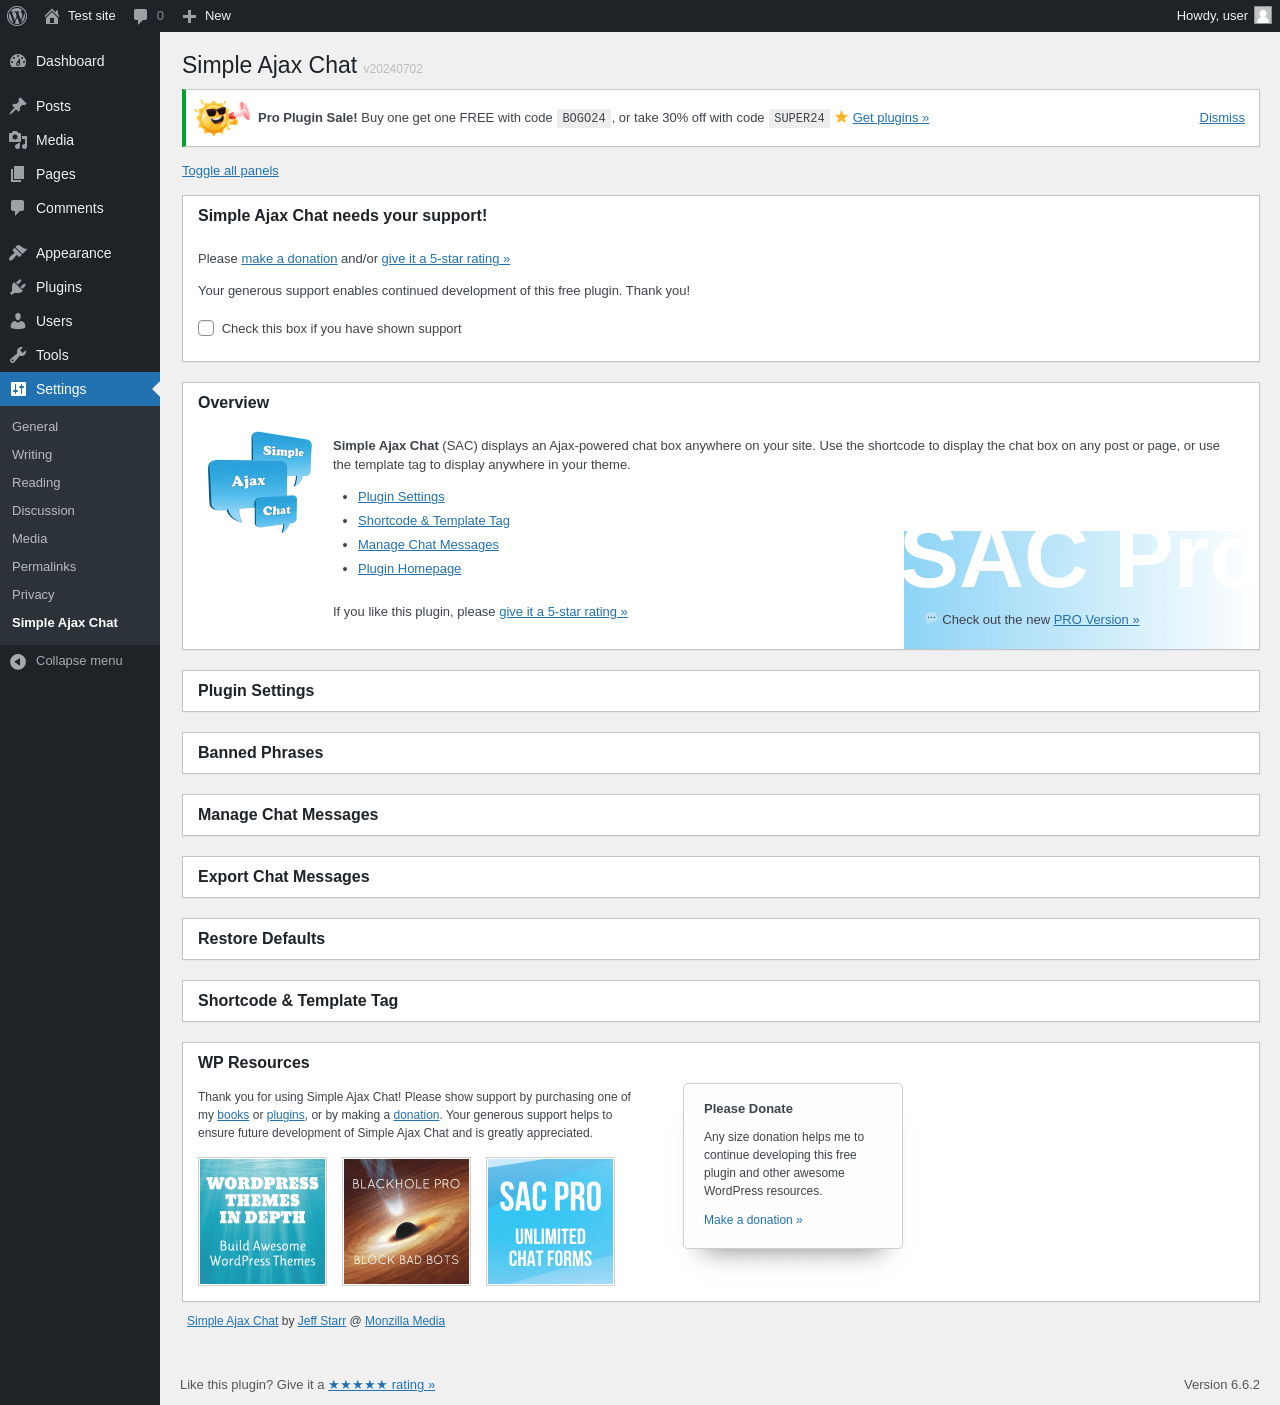Click the Posts pushpin icon
The image size is (1280, 1405).
tap(18, 106)
